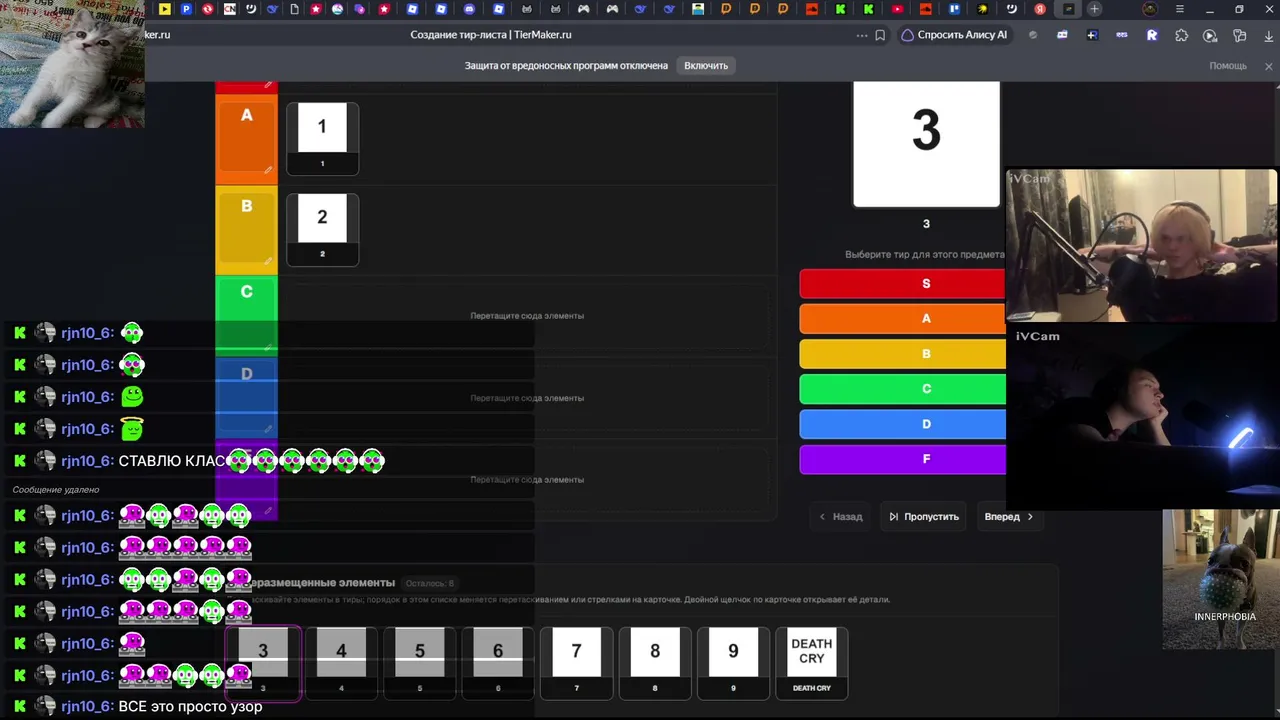Screen dimensions: 1280x720
Task: Assign item to green C button under preview
Action: pyautogui.click(x=903, y=389)
